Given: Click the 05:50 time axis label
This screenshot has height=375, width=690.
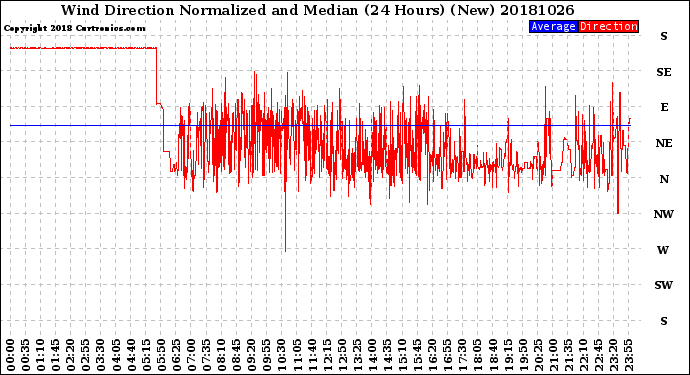Looking at the screenshot, I should point(161,355).
